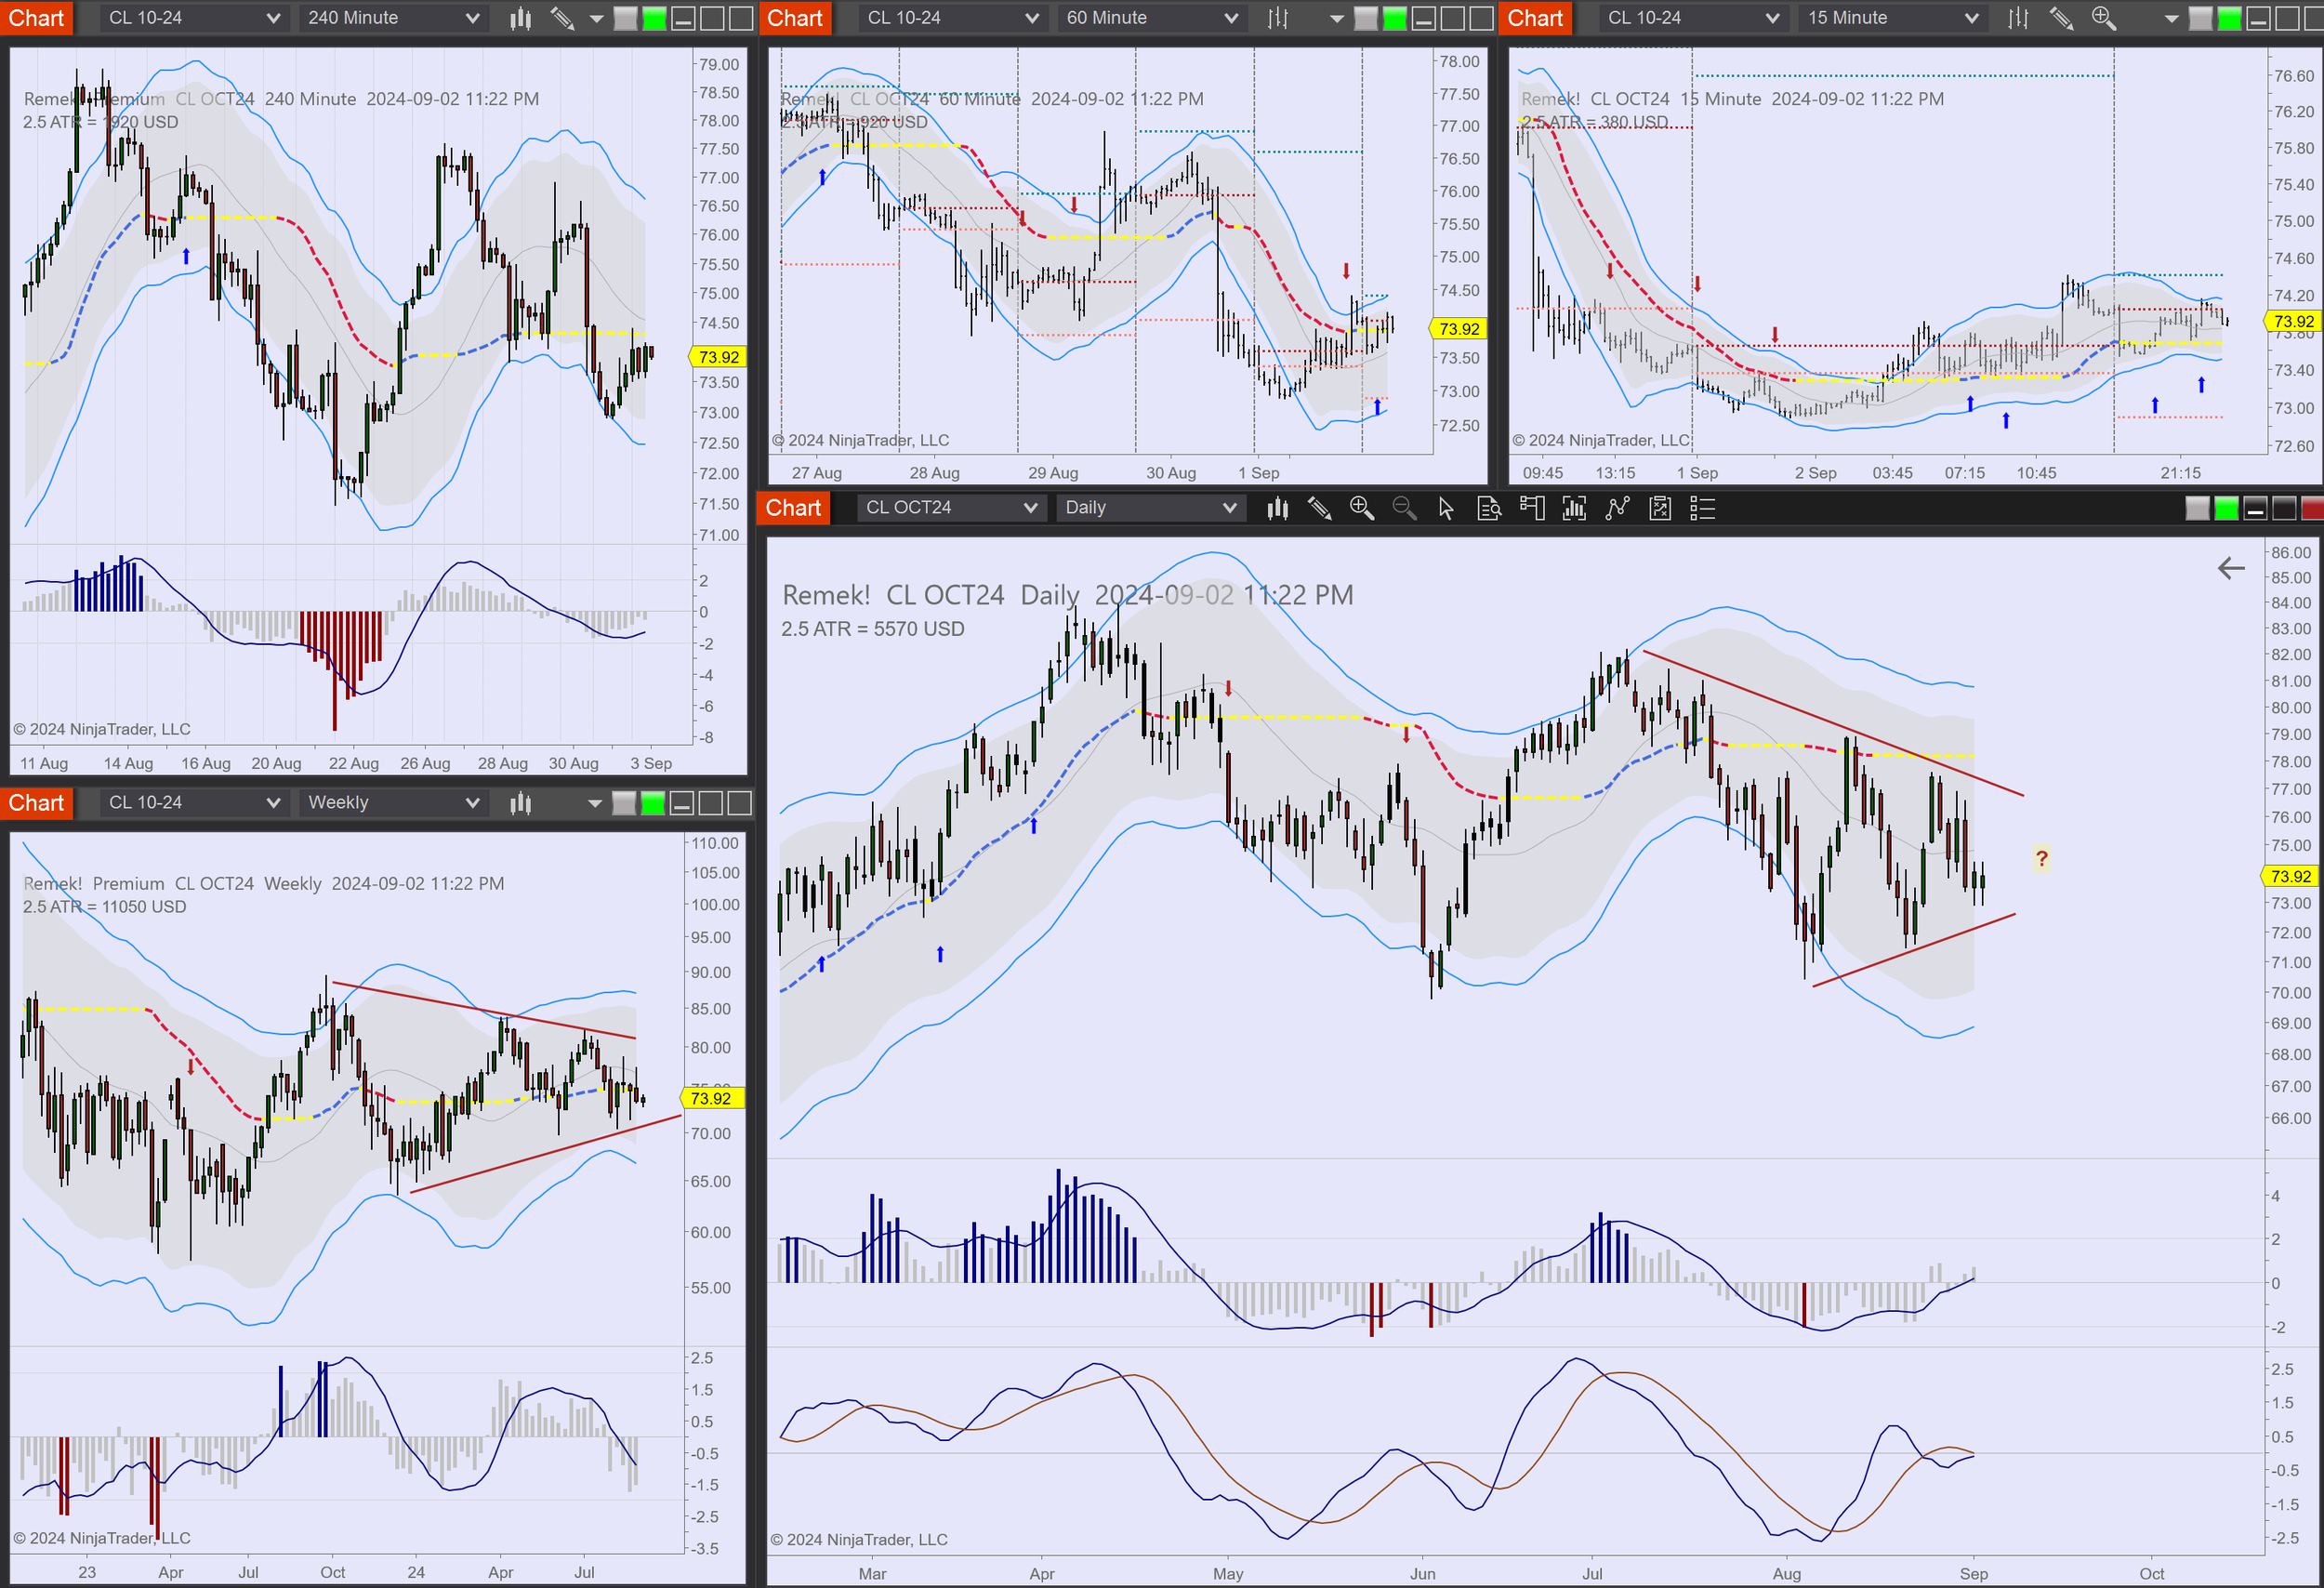2324x1588 pixels.
Task: Click drawing pencil icon in 15 Minute chart
Action: (2061, 18)
